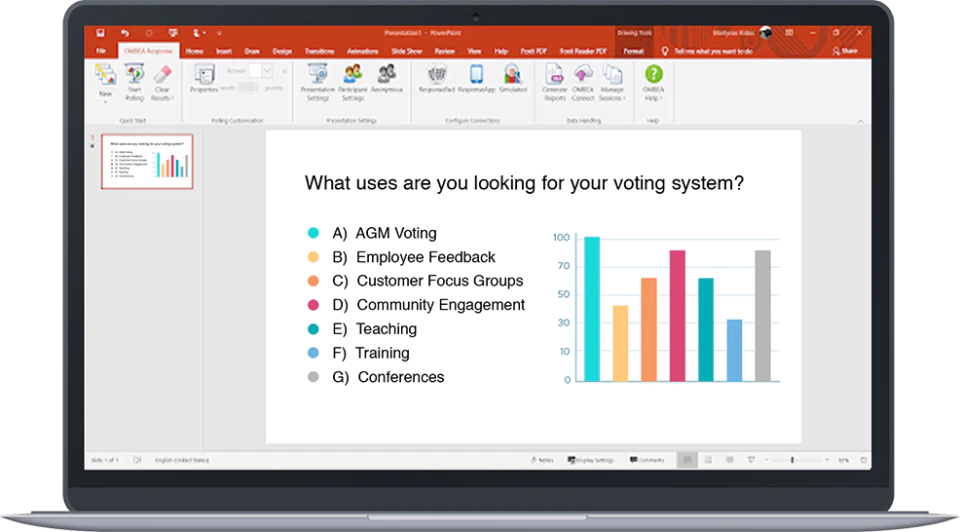The width and height of the screenshot is (960, 532).
Task: Click the Undo arrow icon
Action: coord(125,33)
